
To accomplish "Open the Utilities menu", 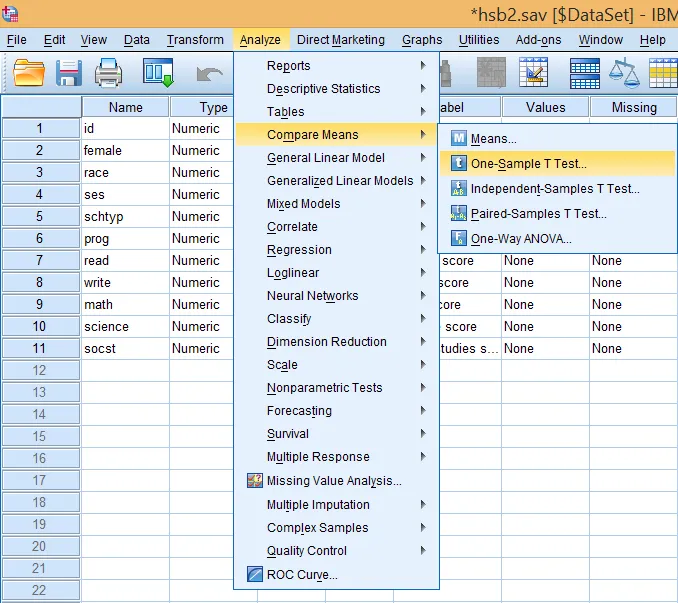I will 479,40.
